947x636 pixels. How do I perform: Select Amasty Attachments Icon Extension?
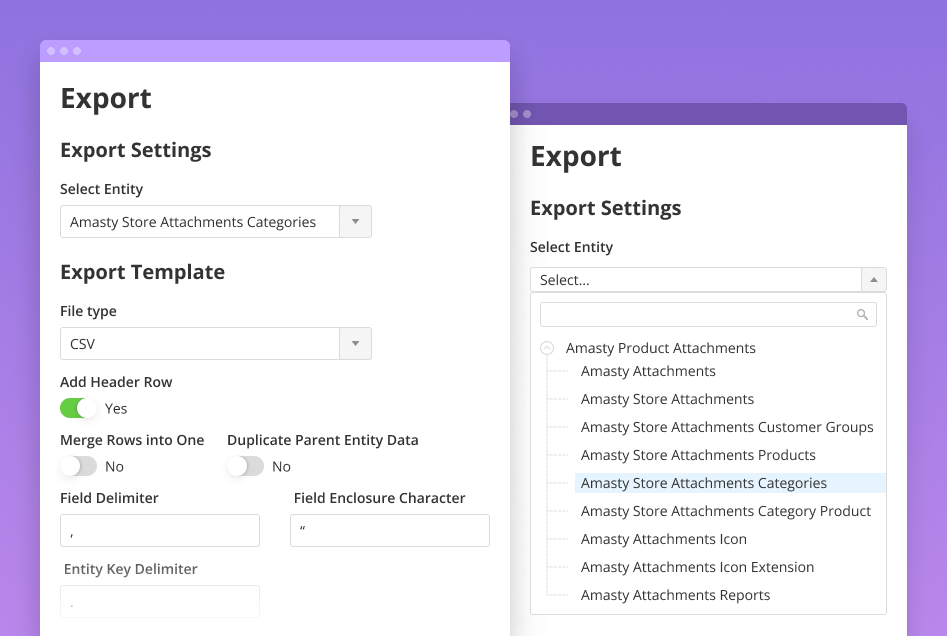[x=697, y=567]
